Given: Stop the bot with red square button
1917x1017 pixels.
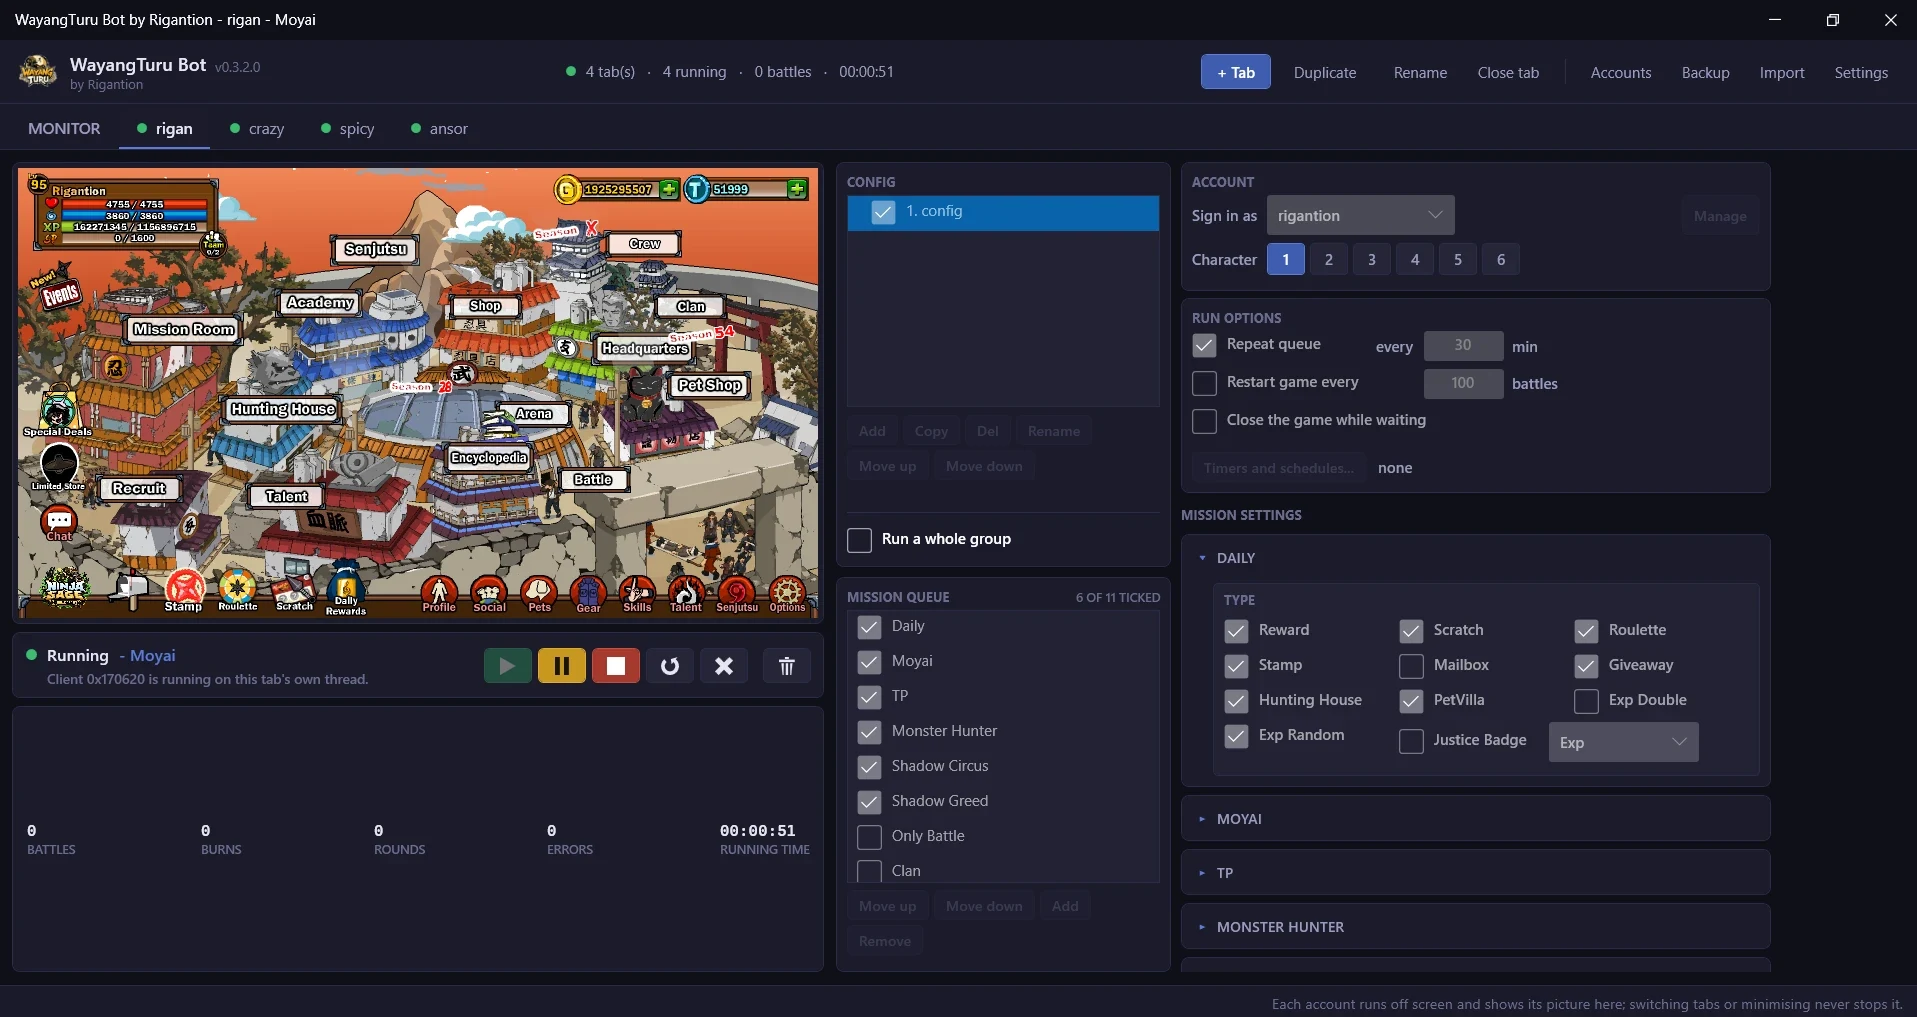Looking at the screenshot, I should pos(616,666).
